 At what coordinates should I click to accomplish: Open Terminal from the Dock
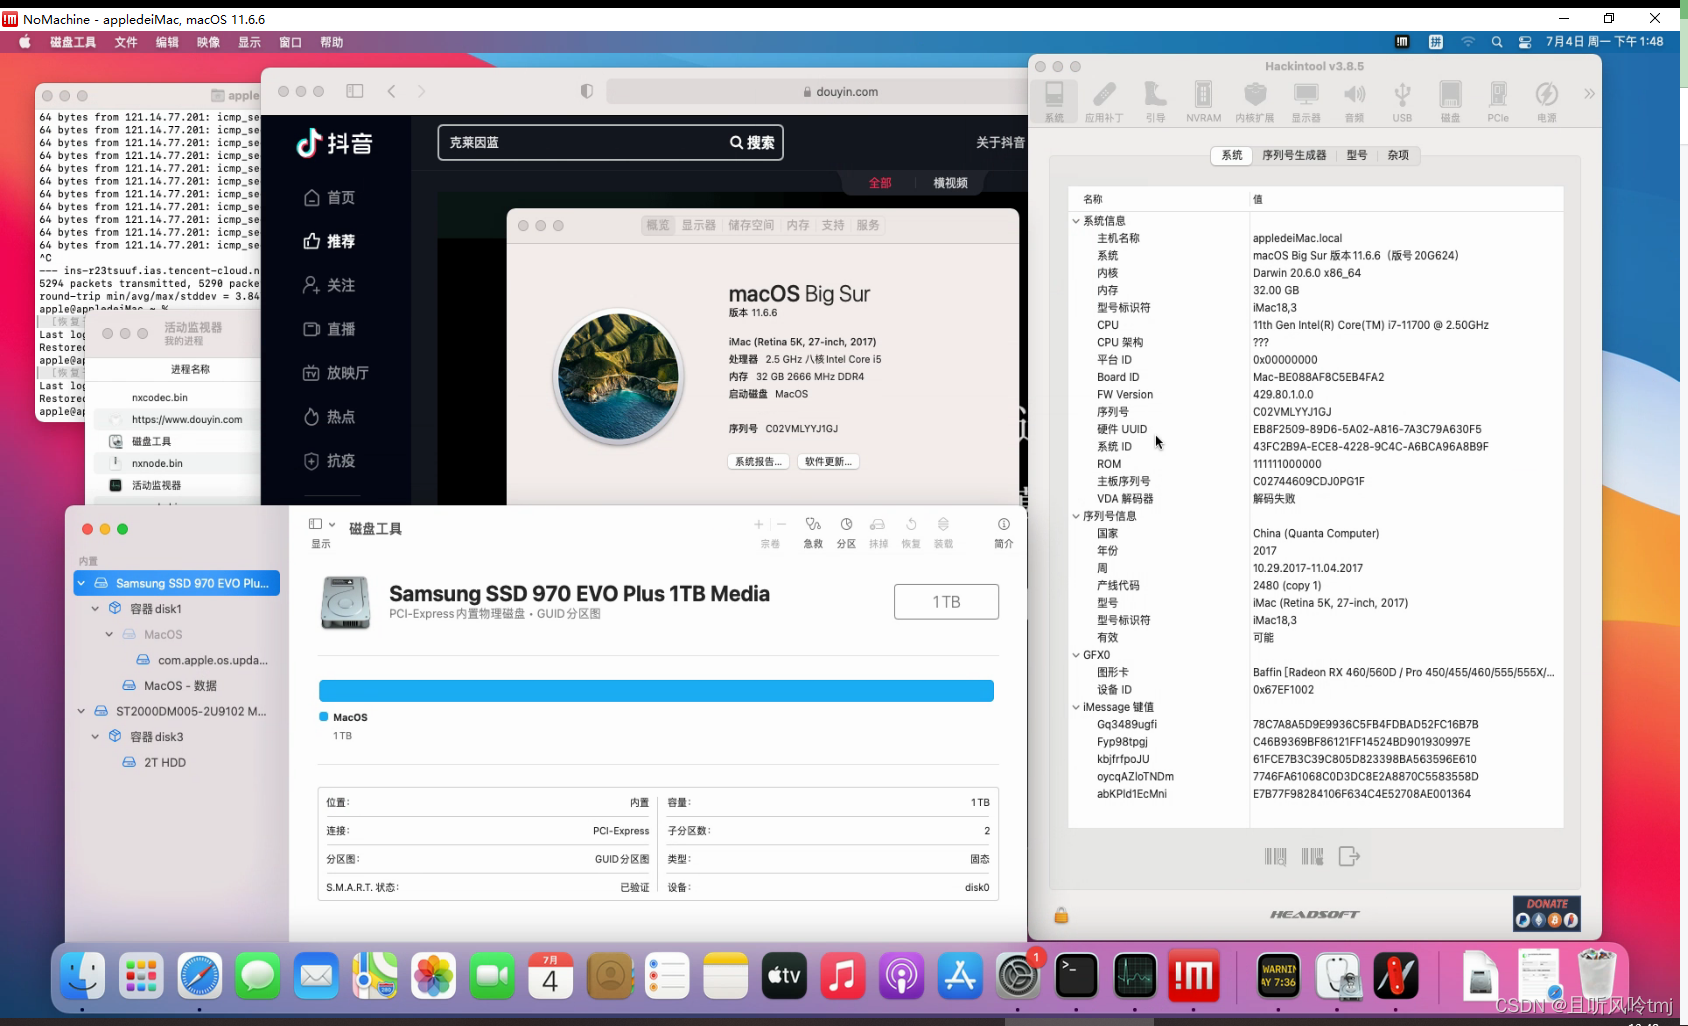[x=1077, y=976]
